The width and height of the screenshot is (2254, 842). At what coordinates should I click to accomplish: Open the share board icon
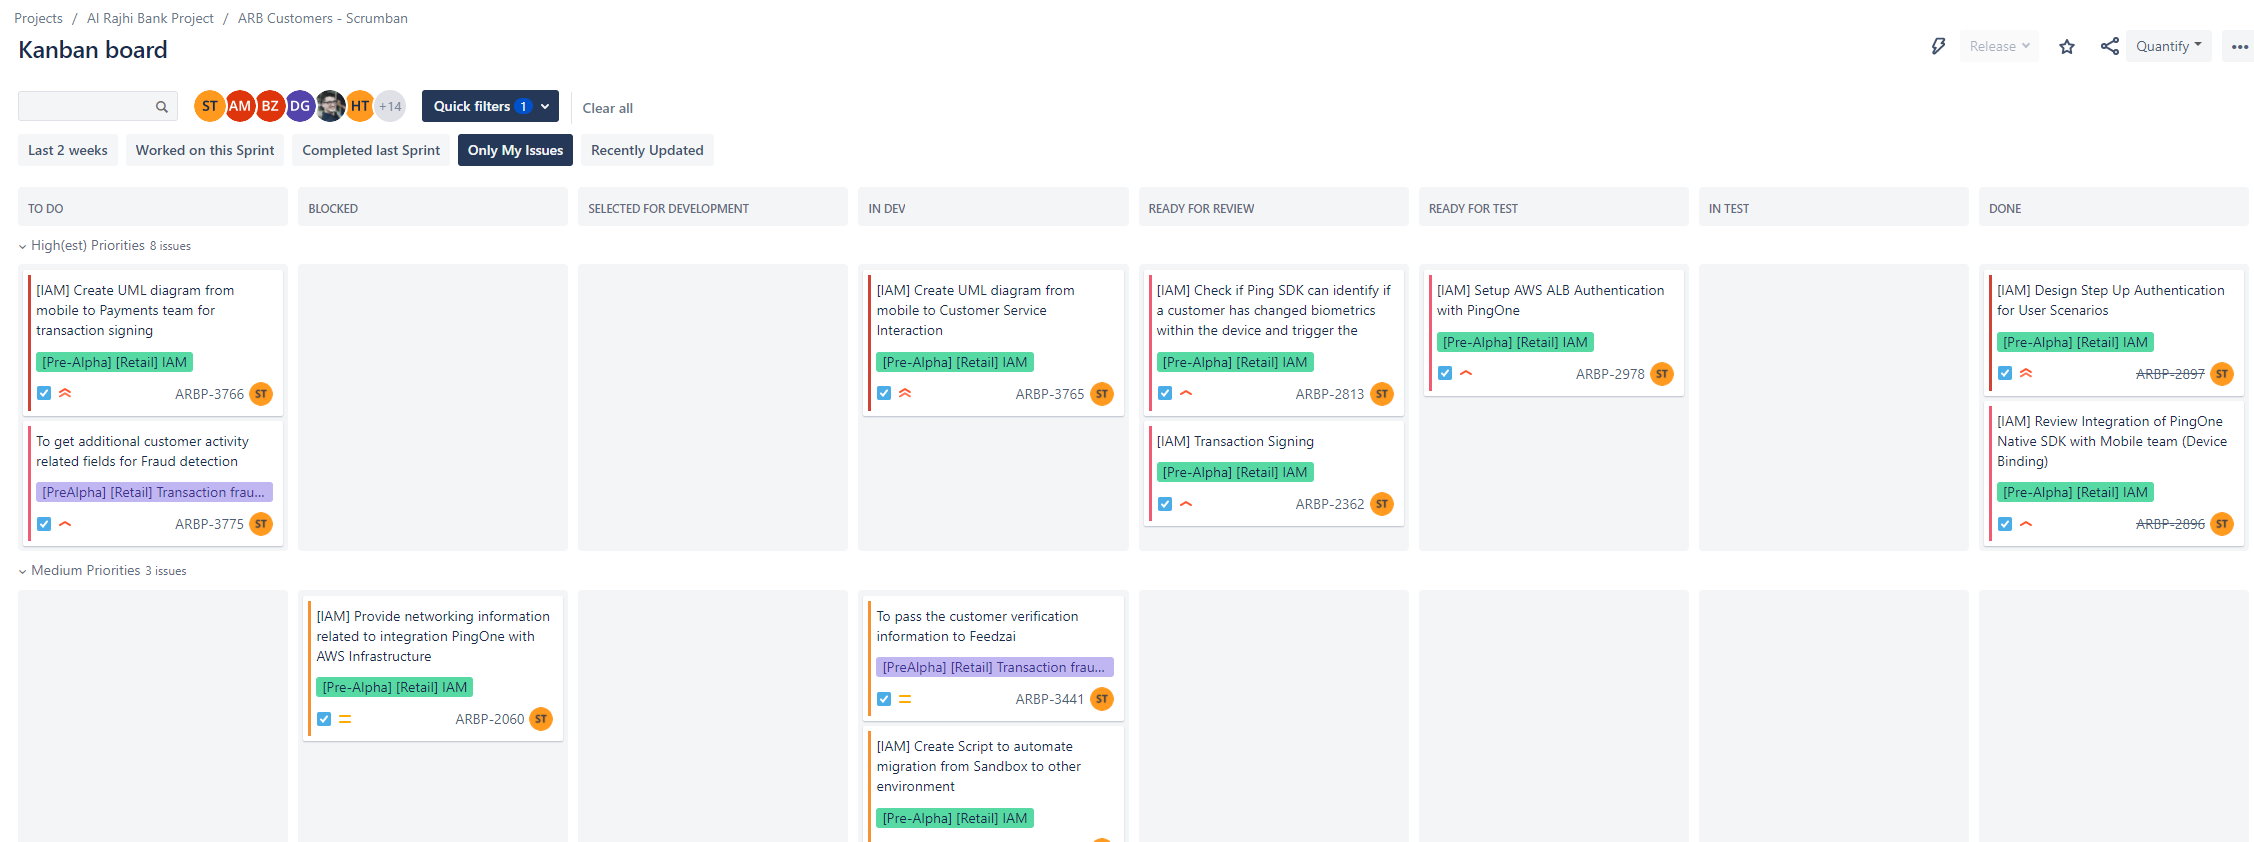pos(2110,46)
